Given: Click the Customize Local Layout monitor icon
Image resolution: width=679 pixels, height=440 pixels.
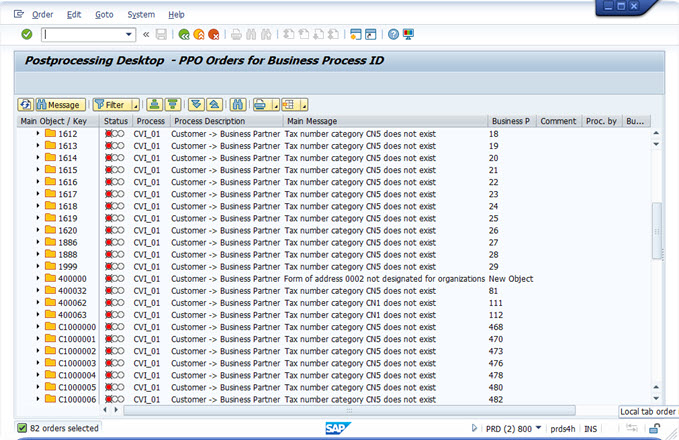Looking at the screenshot, I should click(x=408, y=35).
